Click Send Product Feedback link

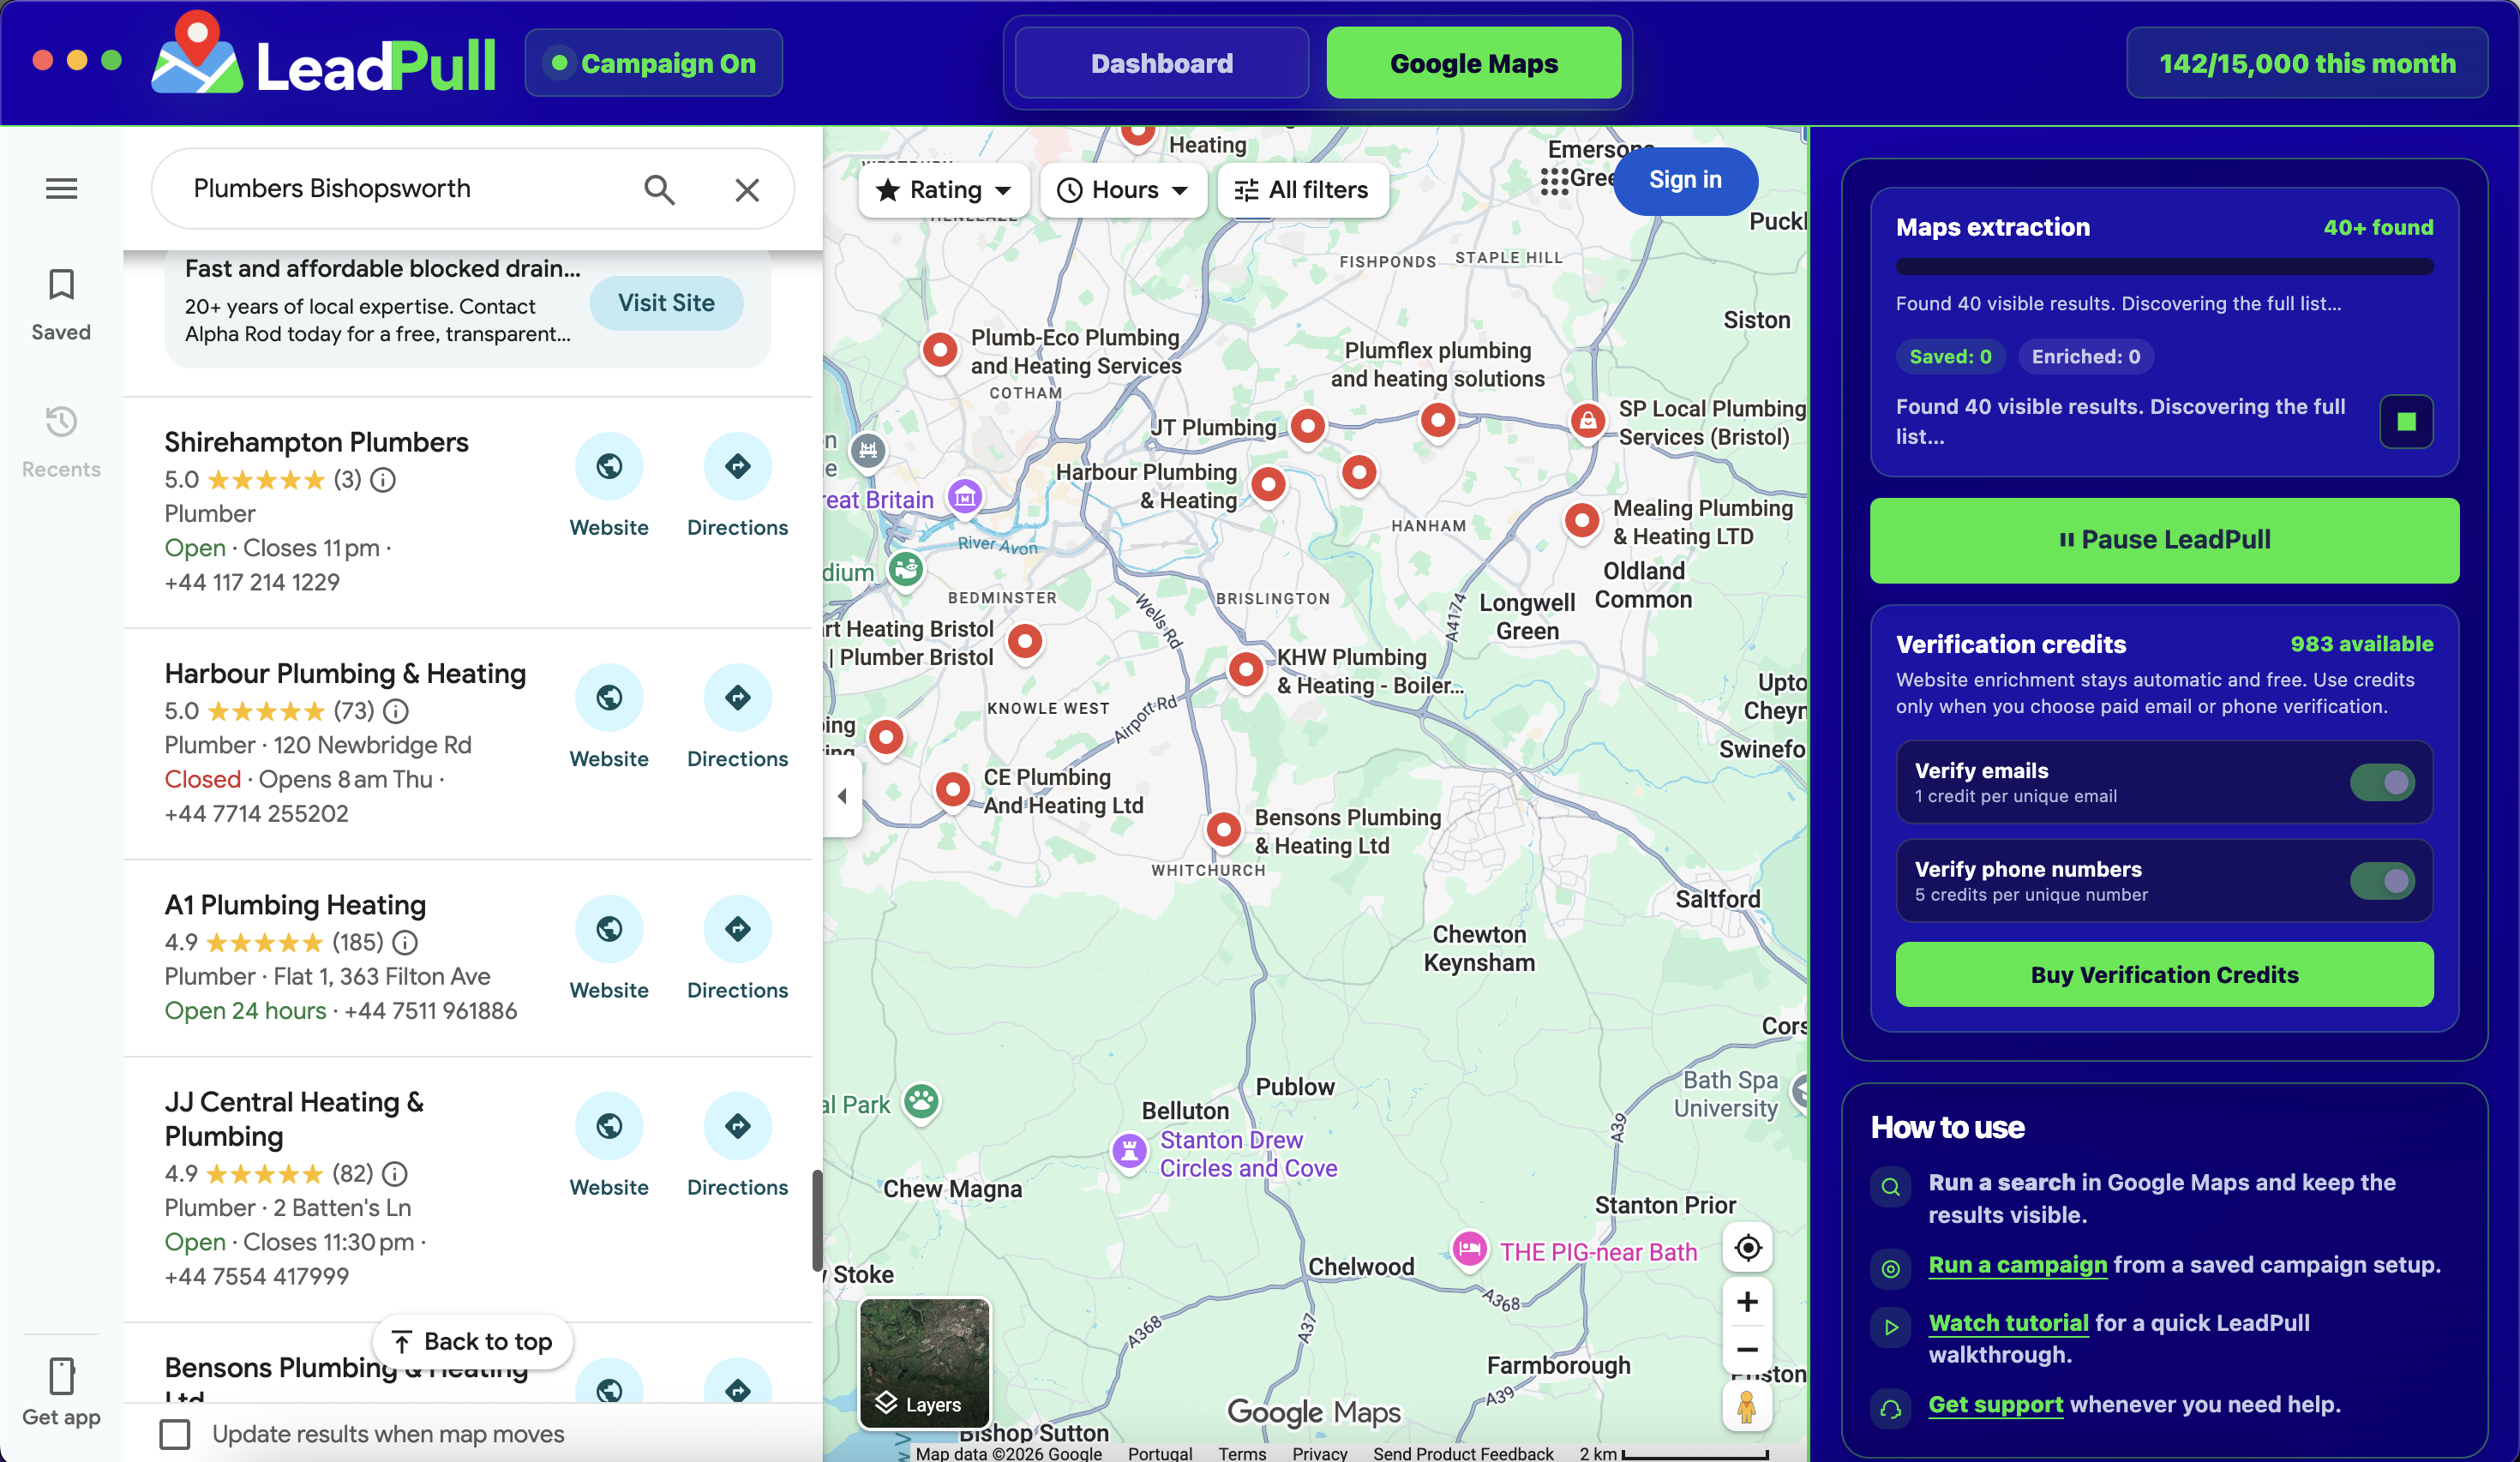(x=1463, y=1453)
